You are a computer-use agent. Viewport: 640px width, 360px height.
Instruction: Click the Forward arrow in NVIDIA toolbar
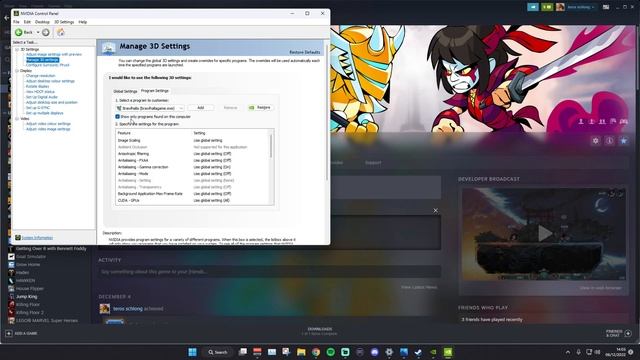(x=46, y=32)
